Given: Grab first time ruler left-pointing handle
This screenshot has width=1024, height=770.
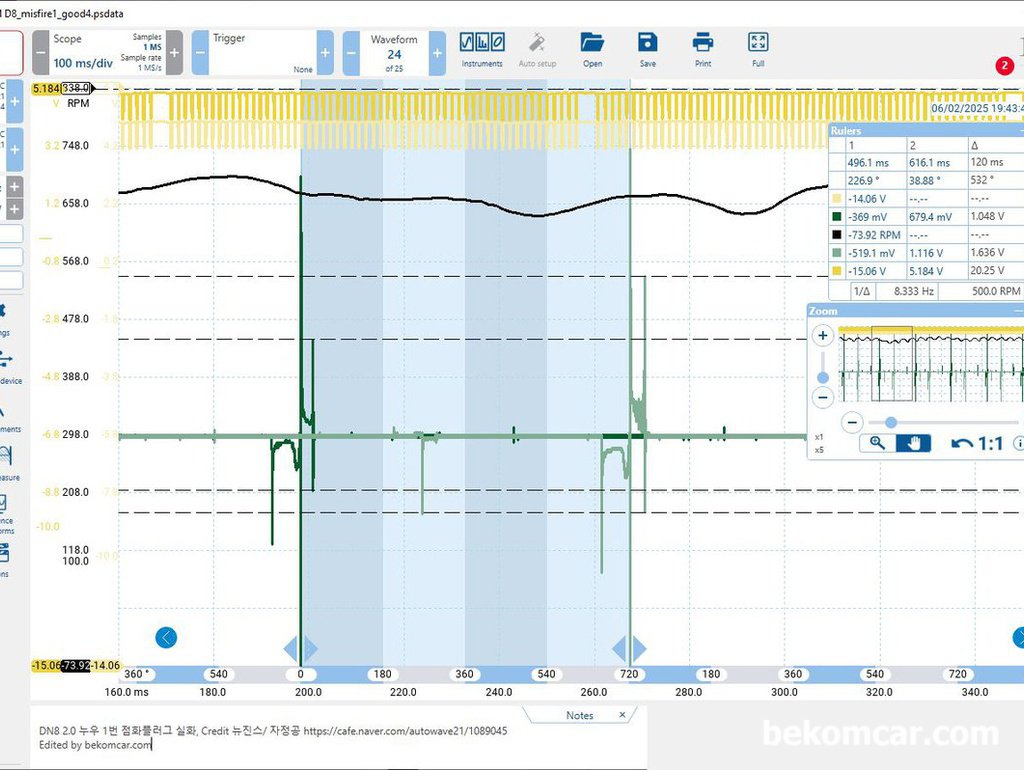Looking at the screenshot, I should coord(291,649).
